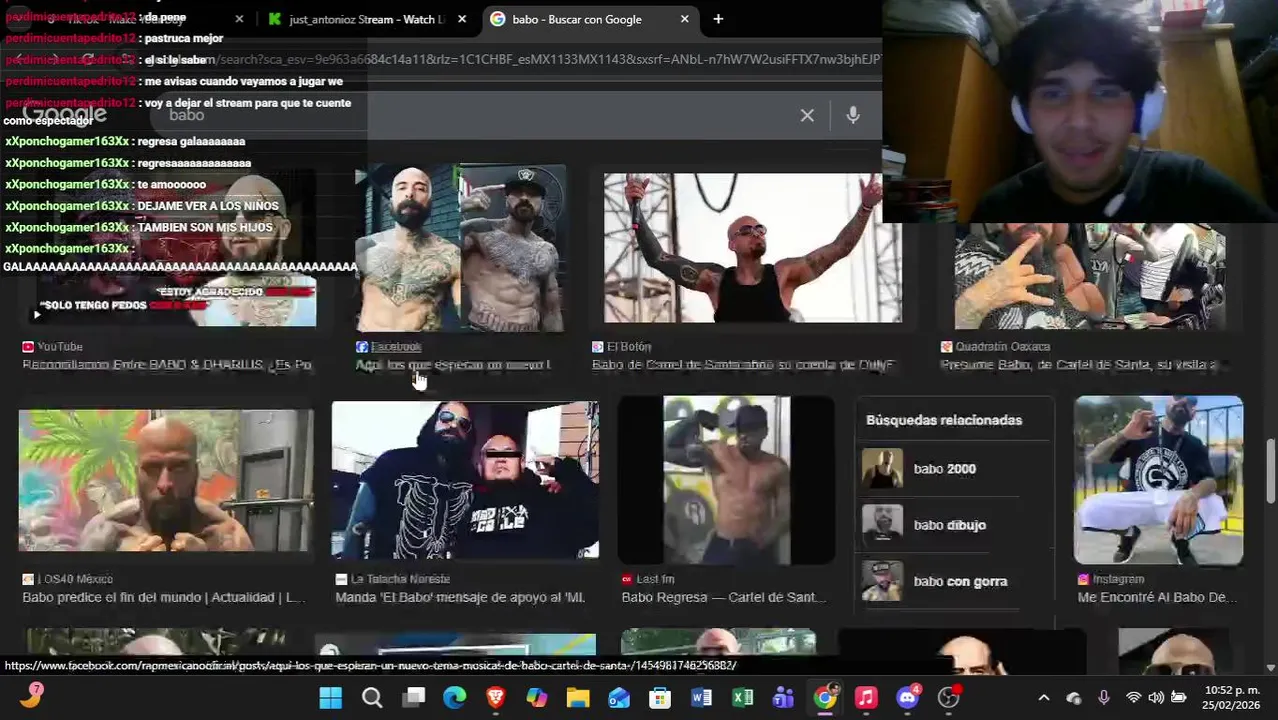Open Microsoft Store from the taskbar
Viewport: 1278px width, 720px height.
tap(660, 697)
